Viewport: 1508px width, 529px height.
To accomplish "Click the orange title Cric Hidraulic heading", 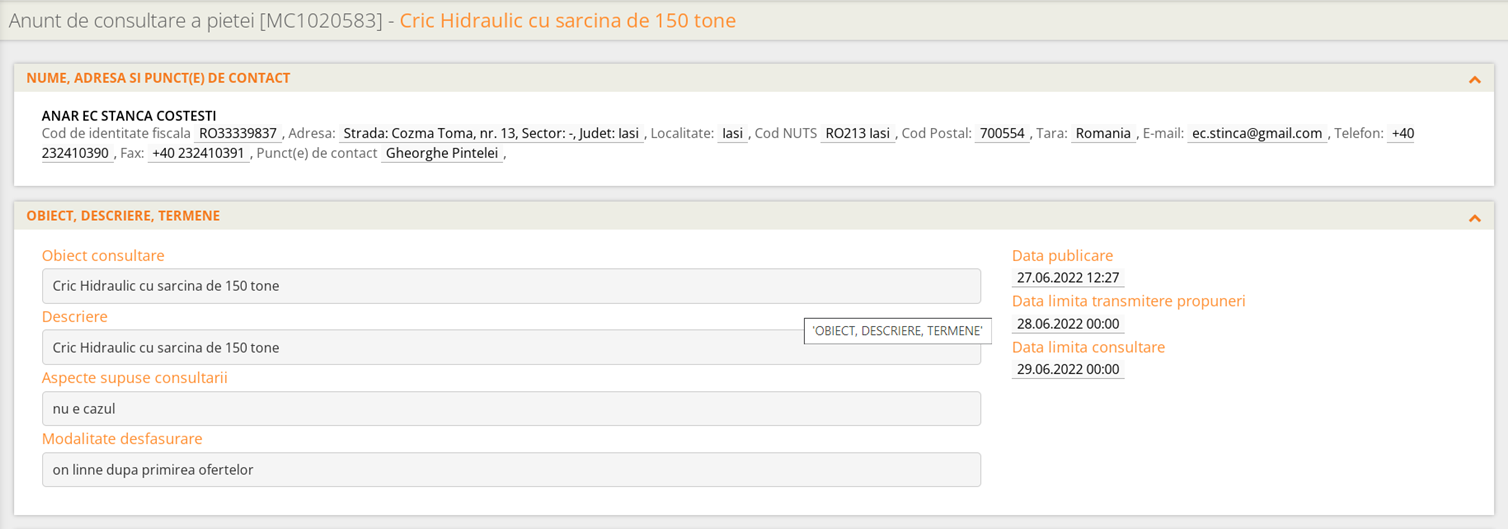I will [x=568, y=20].
